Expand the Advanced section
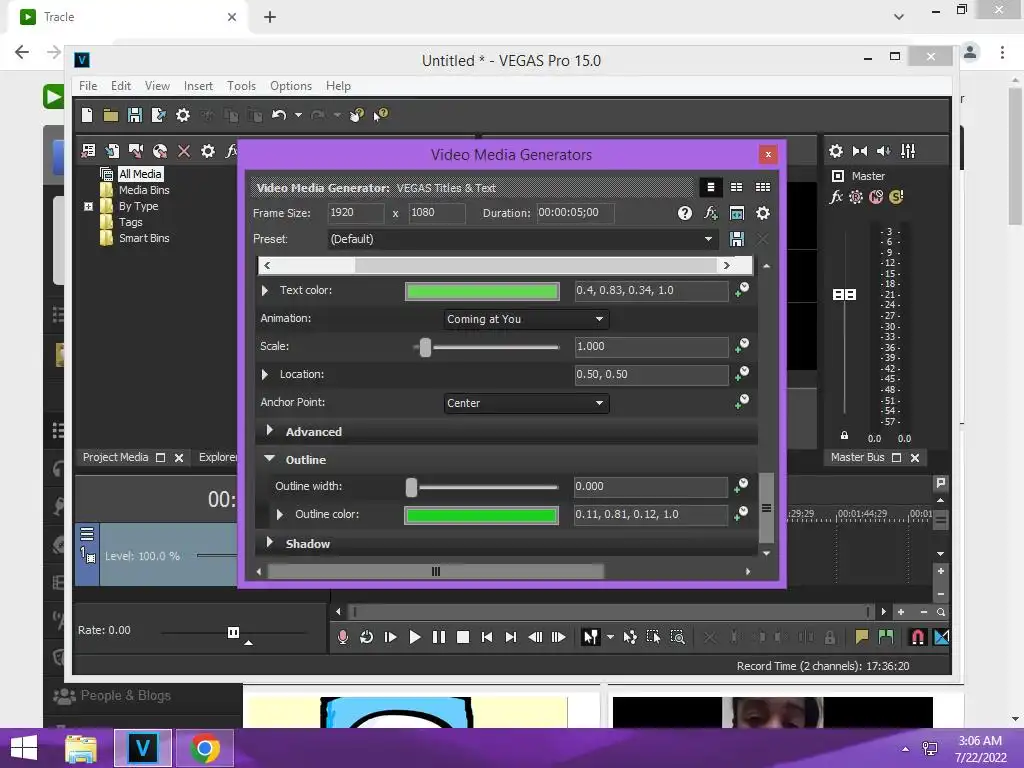Viewport: 1024px width, 768px height. point(269,430)
